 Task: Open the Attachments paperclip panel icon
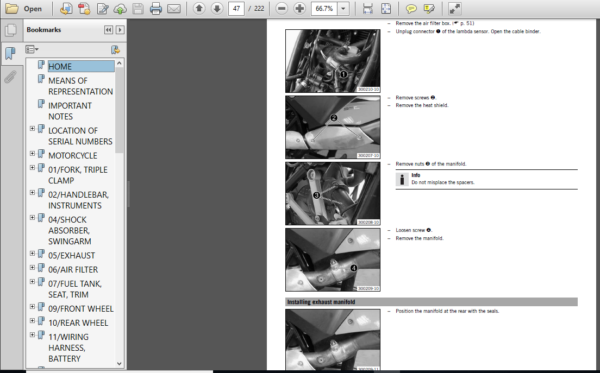pos(11,77)
